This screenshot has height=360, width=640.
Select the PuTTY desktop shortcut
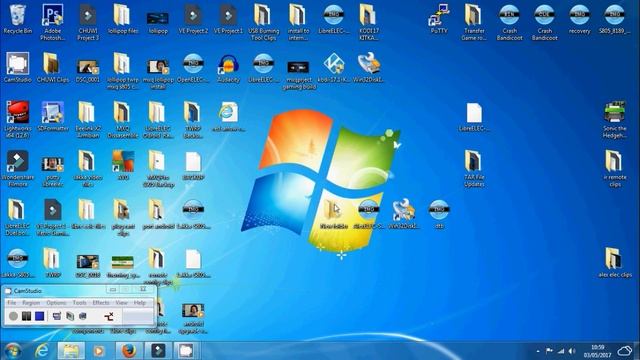(439, 19)
